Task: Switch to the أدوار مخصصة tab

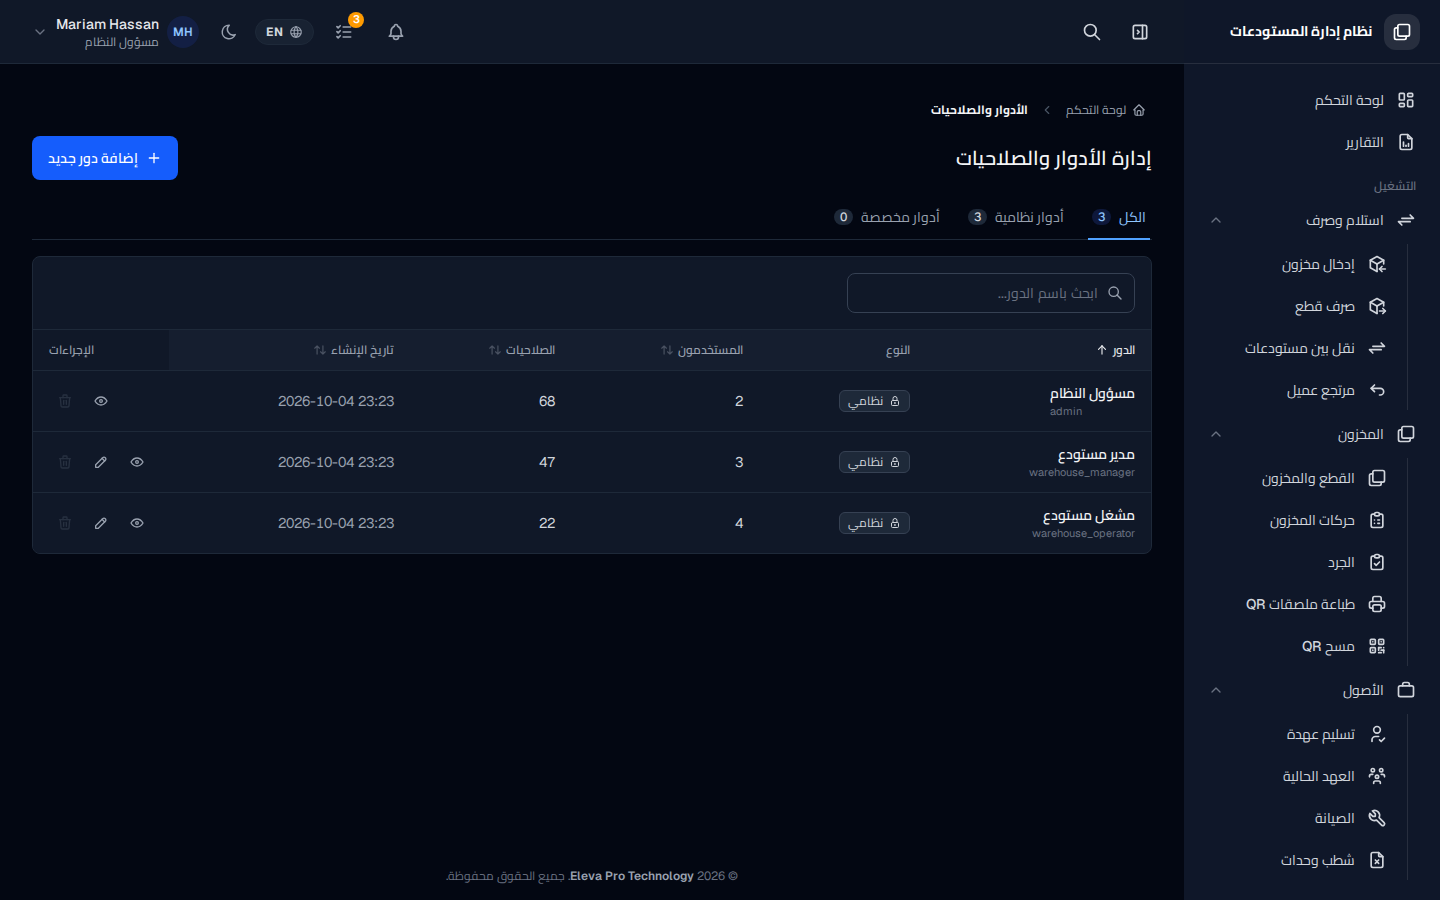Action: point(887,217)
